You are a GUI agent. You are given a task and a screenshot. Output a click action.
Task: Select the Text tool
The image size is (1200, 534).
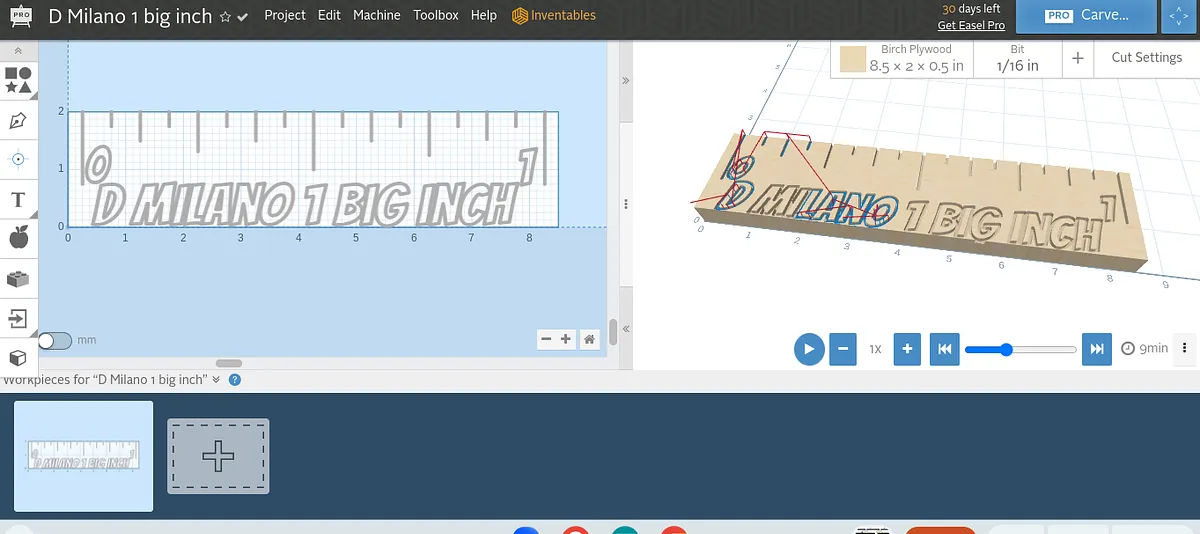pos(18,200)
